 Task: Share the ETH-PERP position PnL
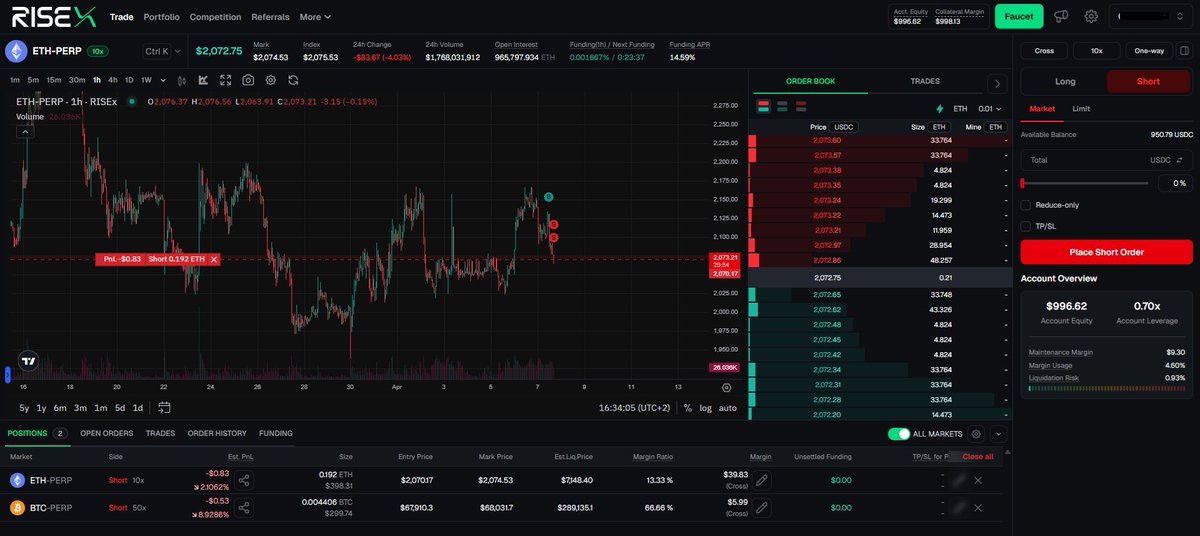click(244, 480)
